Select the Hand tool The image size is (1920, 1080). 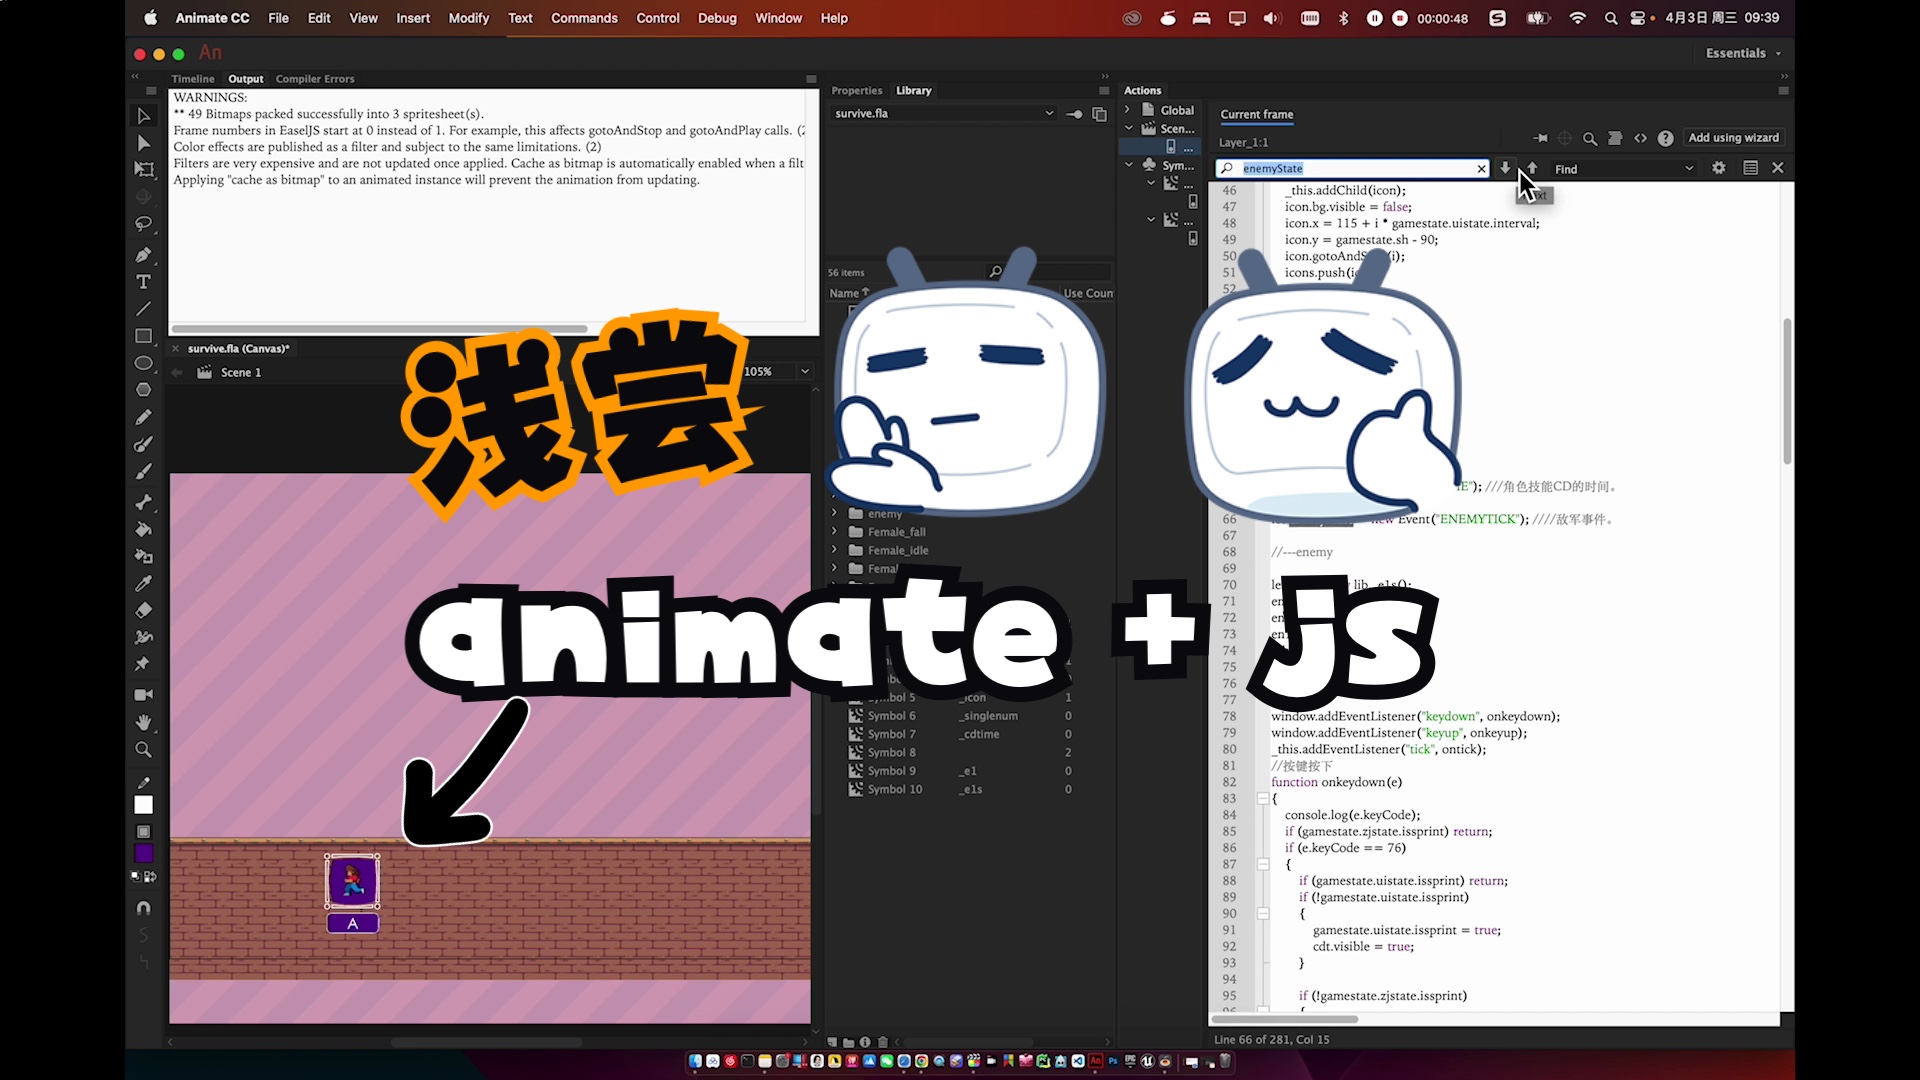pos(143,722)
